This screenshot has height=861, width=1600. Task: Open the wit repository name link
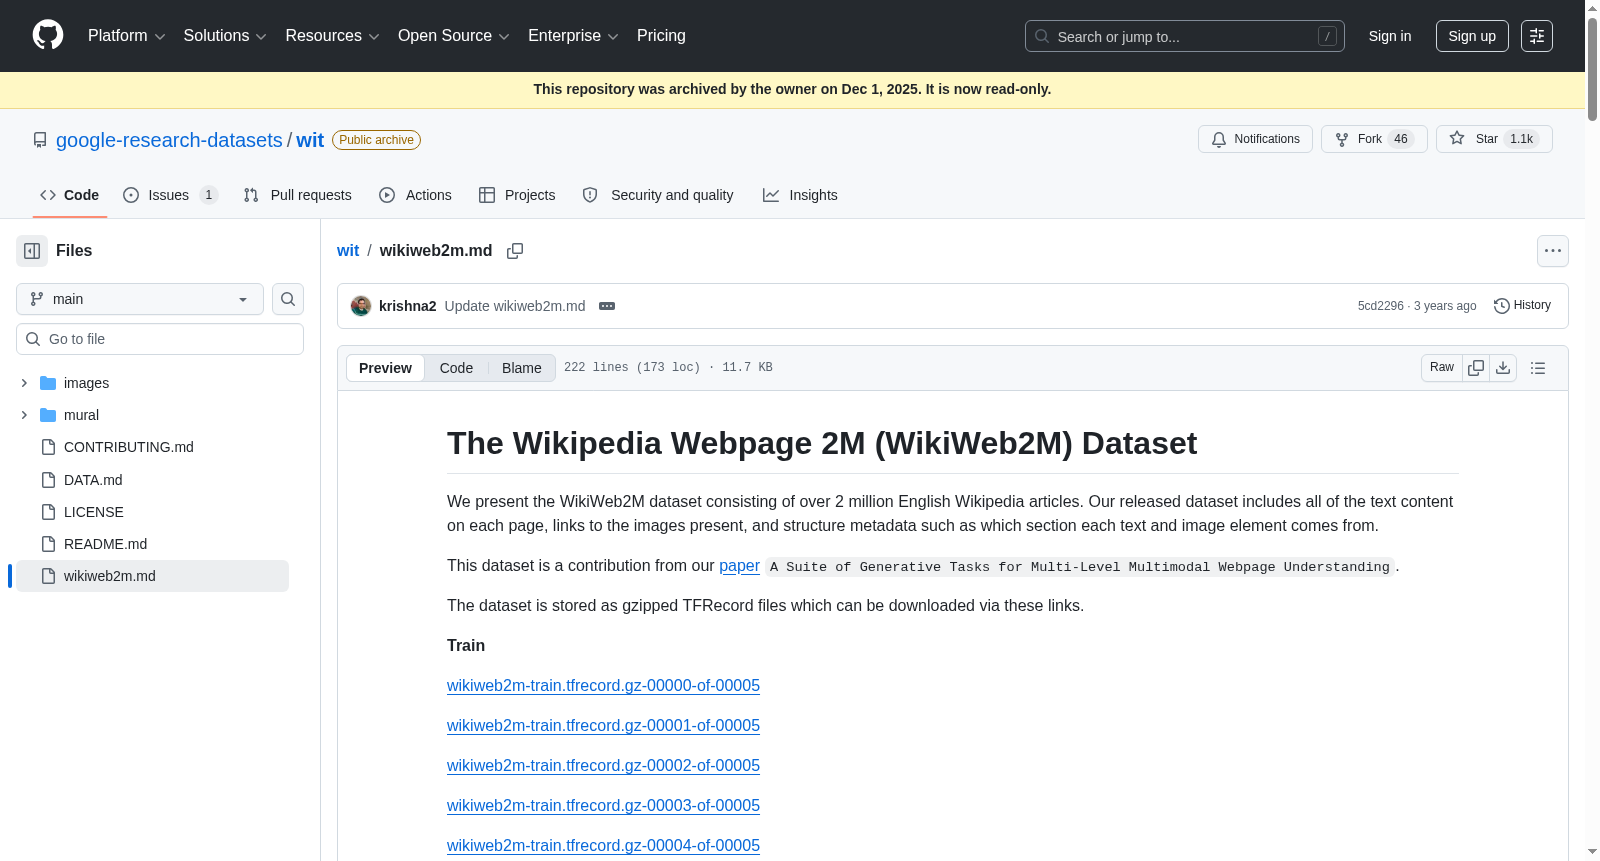(310, 140)
